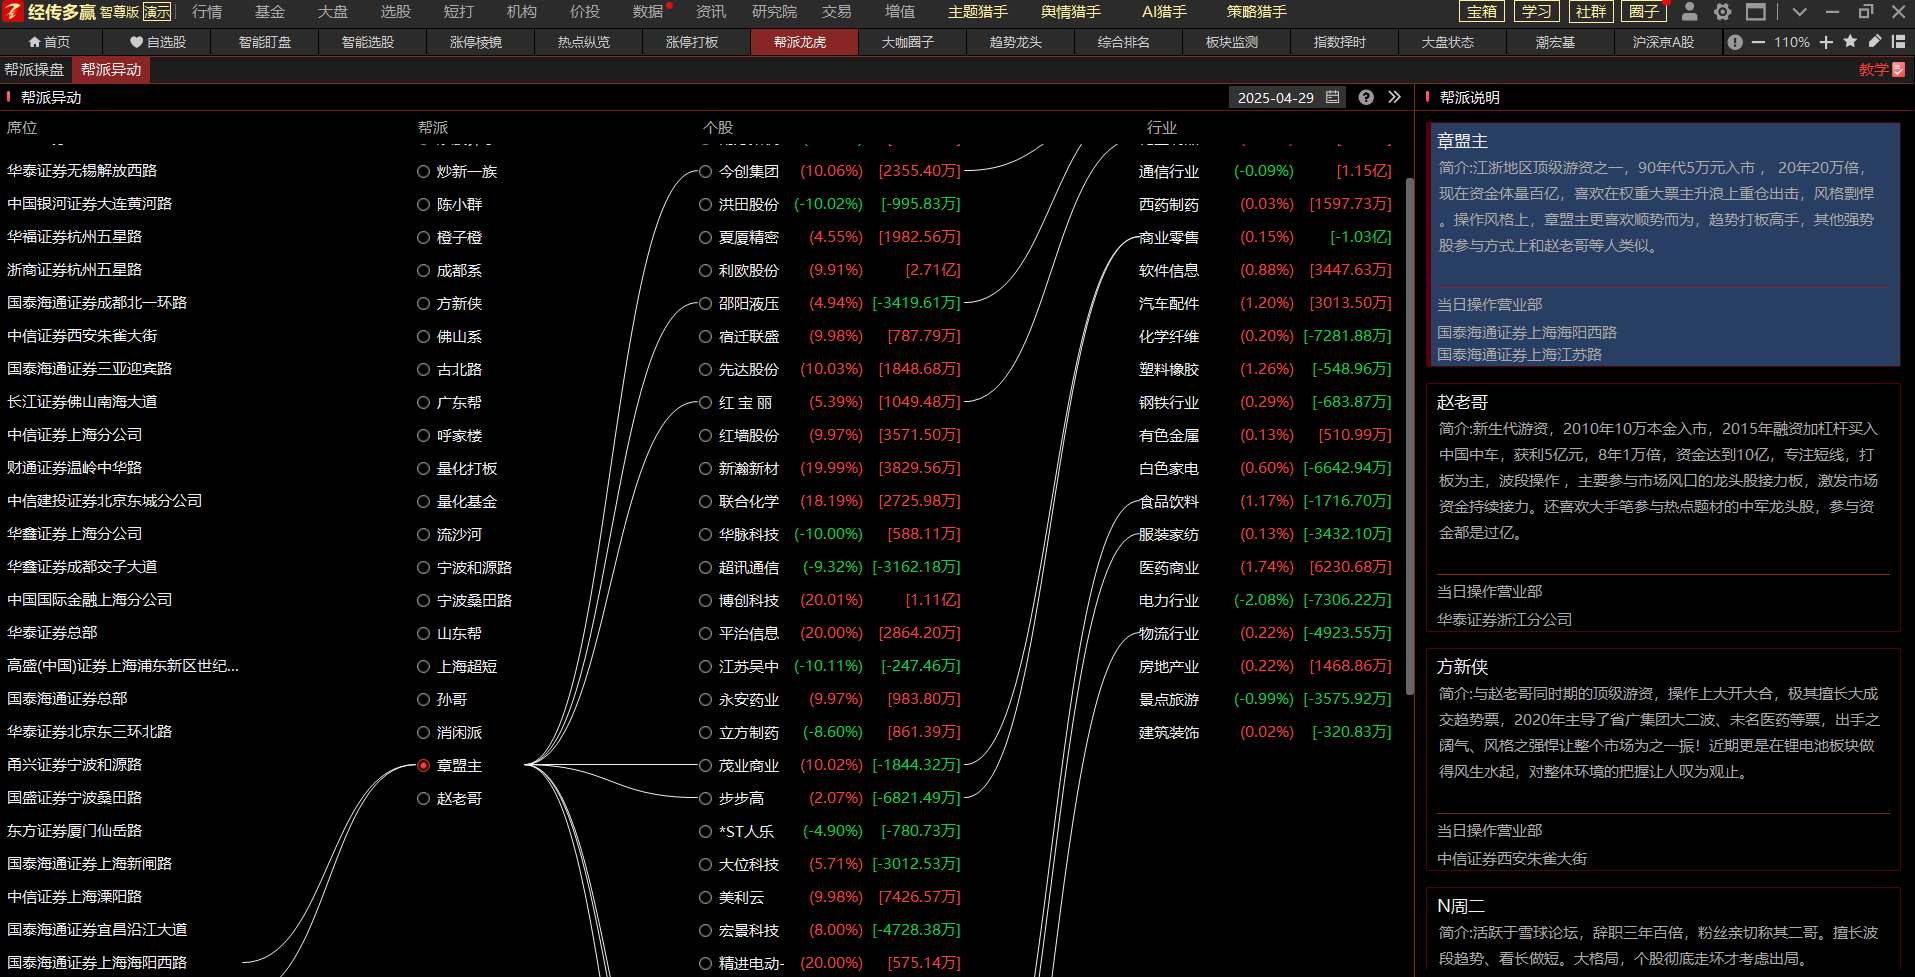Image resolution: width=1915 pixels, height=977 pixels.
Task: Click the exclamation info icon
Action: pyautogui.click(x=1735, y=42)
